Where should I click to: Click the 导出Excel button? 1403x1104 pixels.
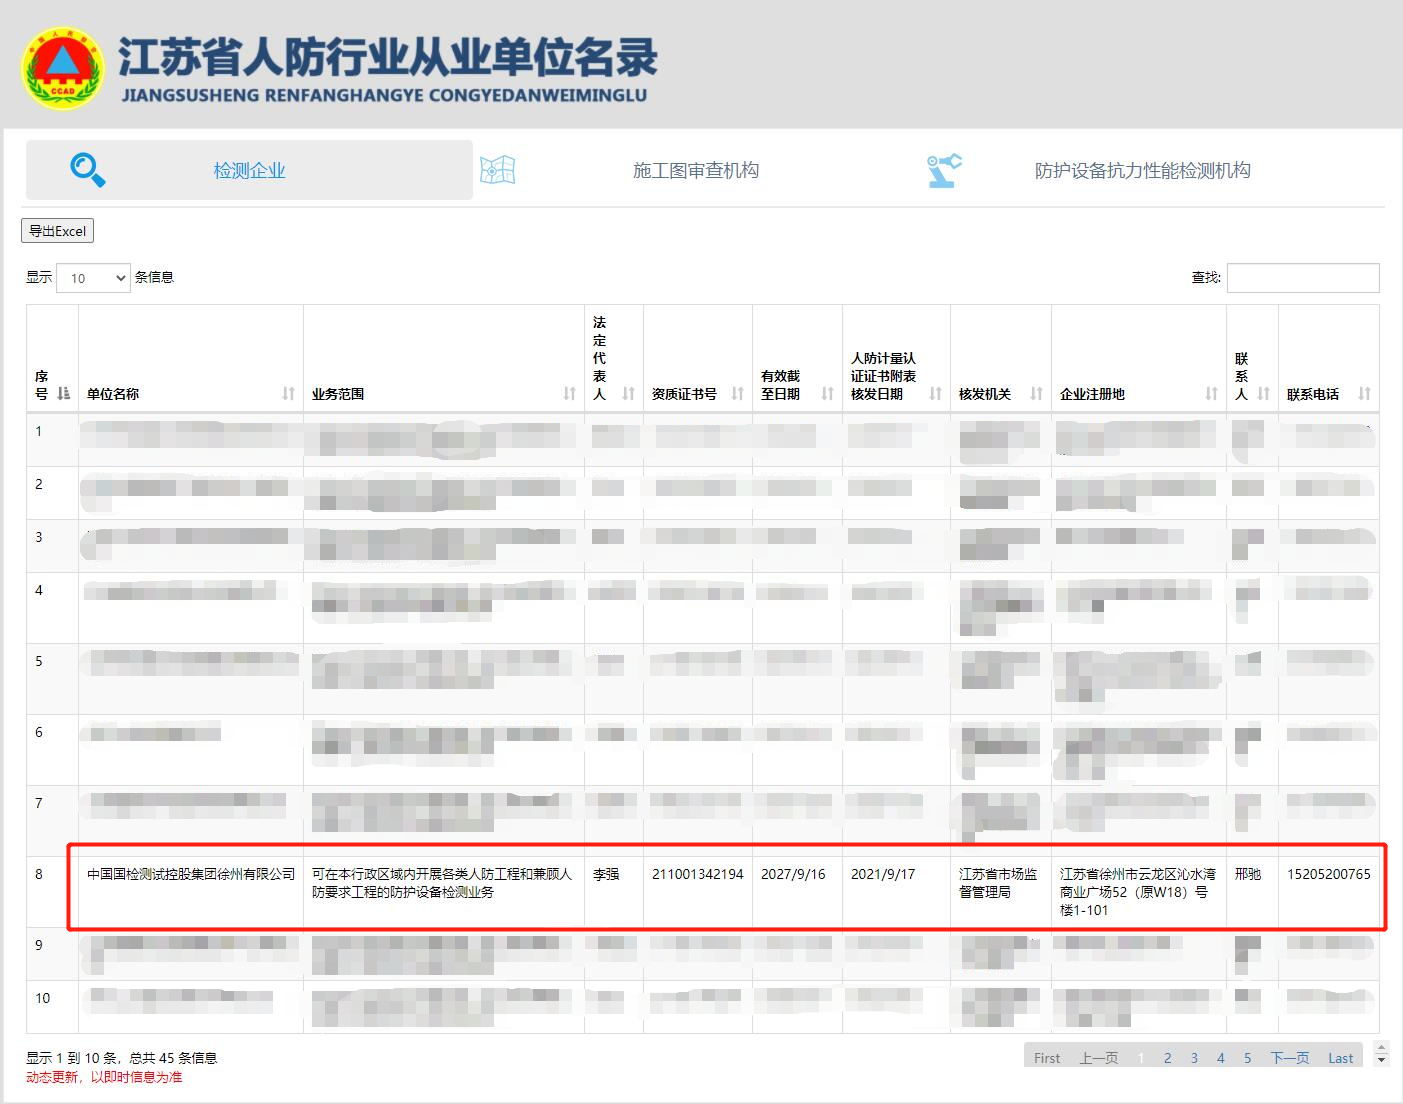pos(58,231)
